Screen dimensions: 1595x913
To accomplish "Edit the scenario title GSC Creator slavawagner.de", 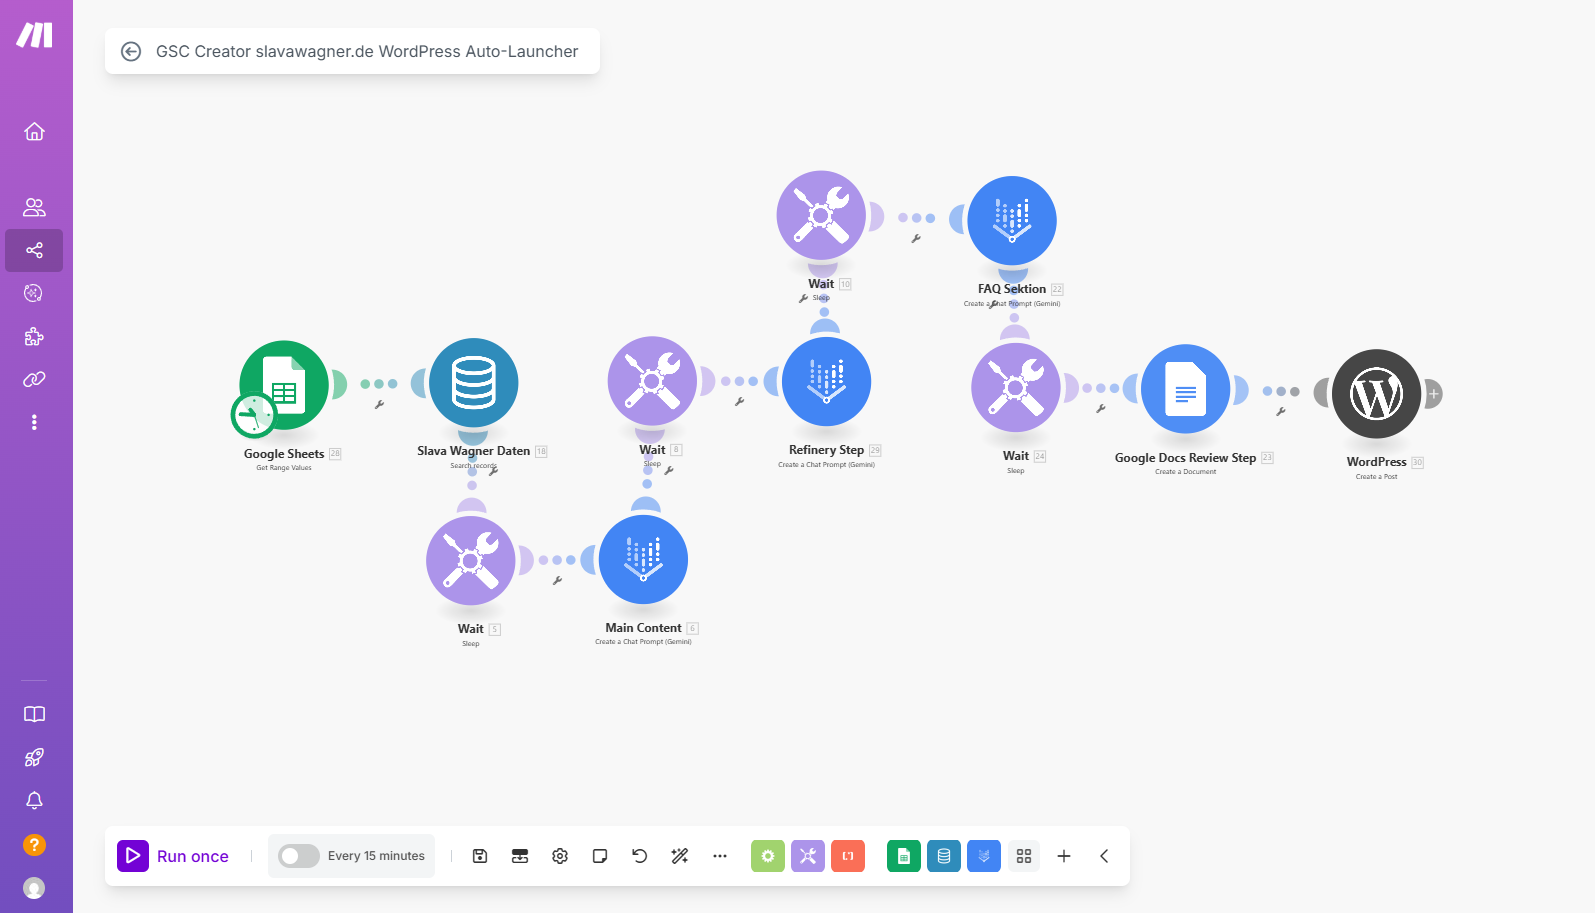I will (x=367, y=51).
